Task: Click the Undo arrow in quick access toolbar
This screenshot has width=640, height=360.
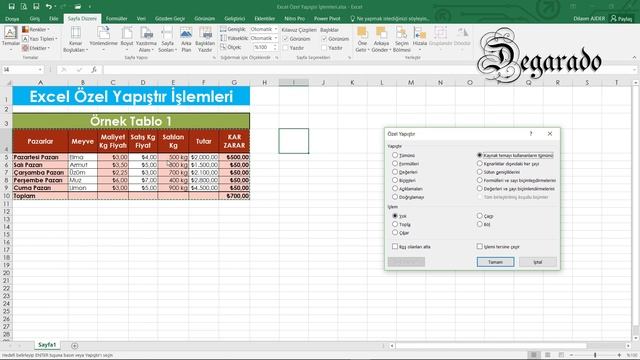Action: [49, 7]
